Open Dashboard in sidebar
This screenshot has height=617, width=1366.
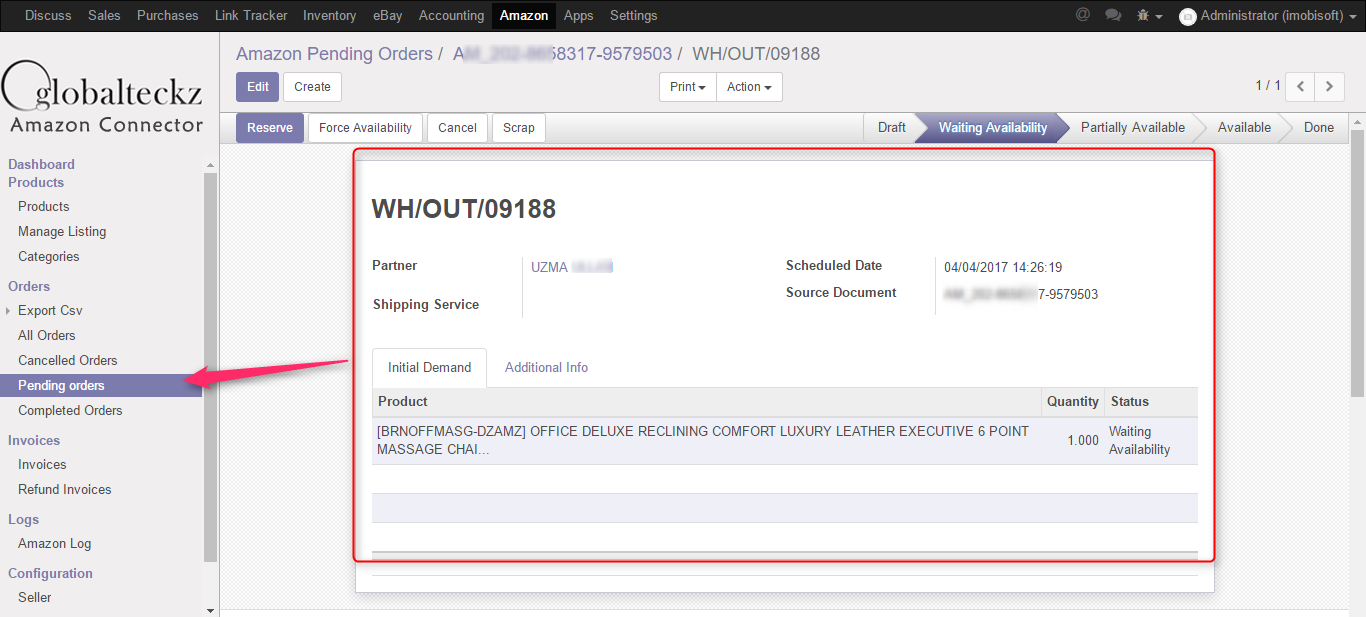click(42, 164)
